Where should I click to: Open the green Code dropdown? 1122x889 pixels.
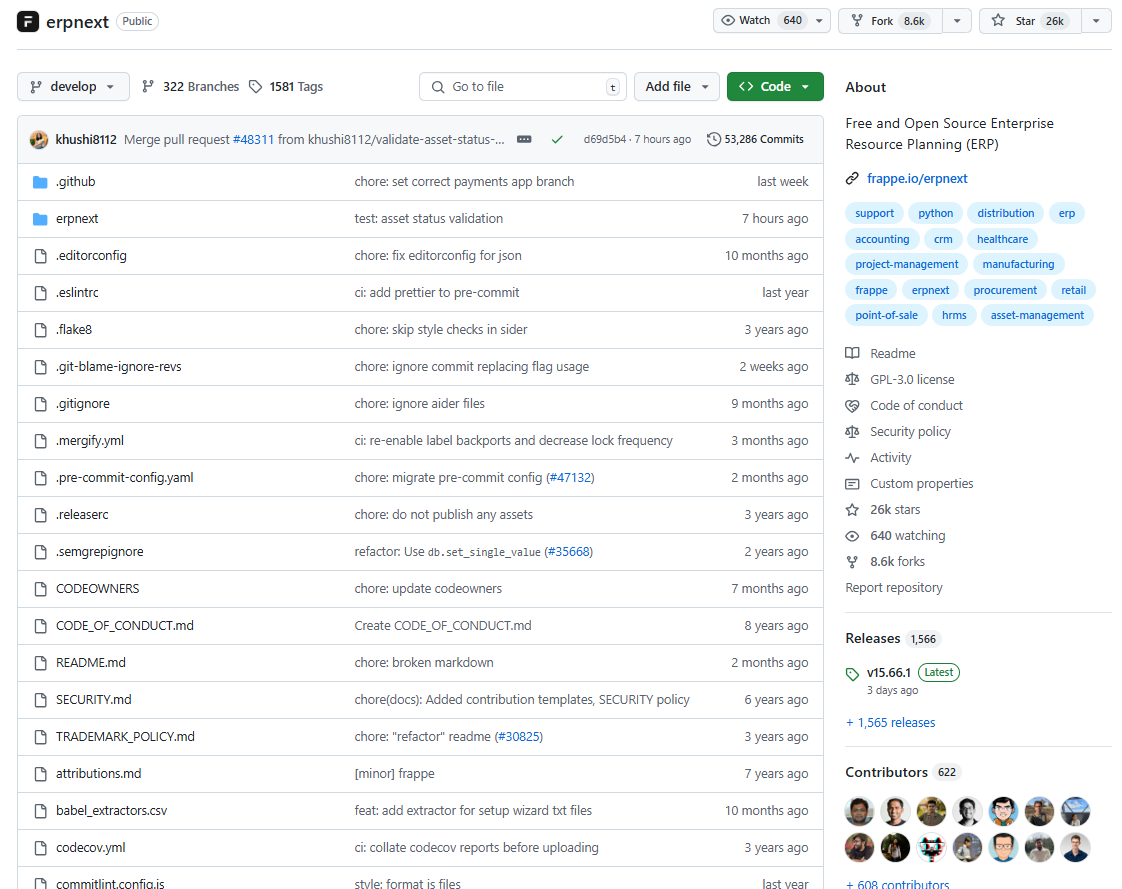(x=775, y=87)
